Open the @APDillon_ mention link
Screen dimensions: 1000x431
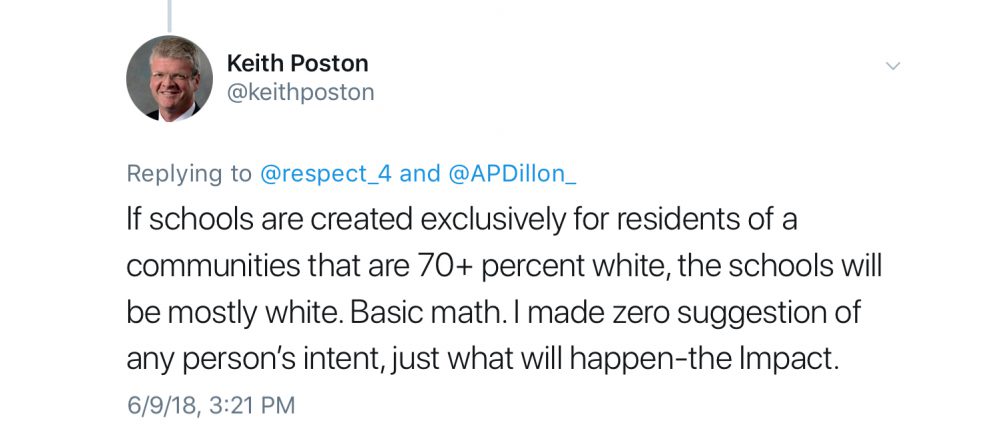coord(512,174)
